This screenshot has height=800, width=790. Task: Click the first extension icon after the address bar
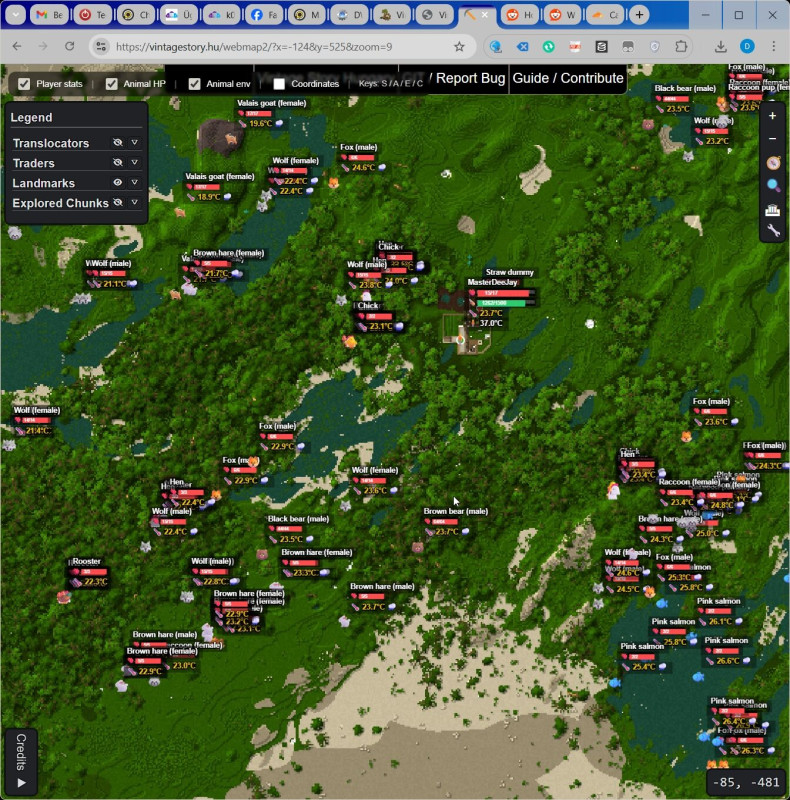click(x=495, y=47)
